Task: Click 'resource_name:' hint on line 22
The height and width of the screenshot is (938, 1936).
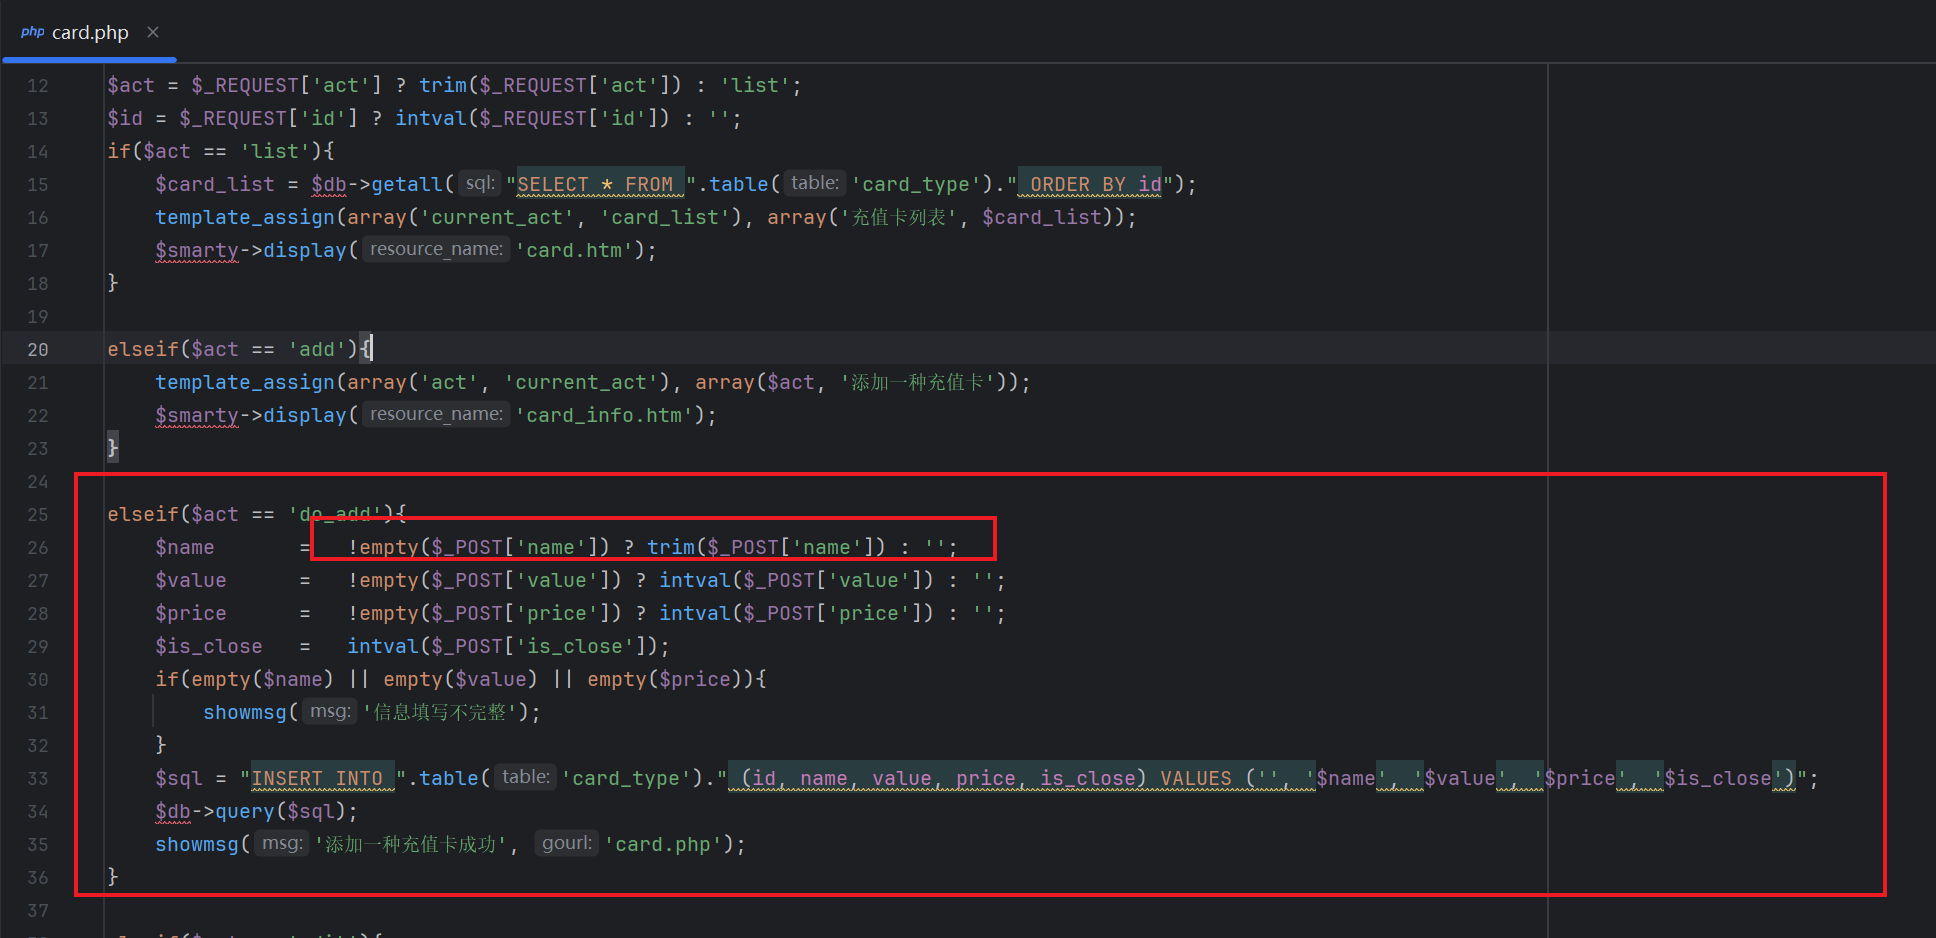Action: pos(436,414)
